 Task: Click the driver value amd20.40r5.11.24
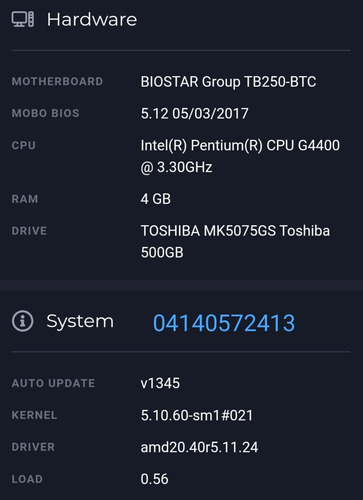coord(199,447)
